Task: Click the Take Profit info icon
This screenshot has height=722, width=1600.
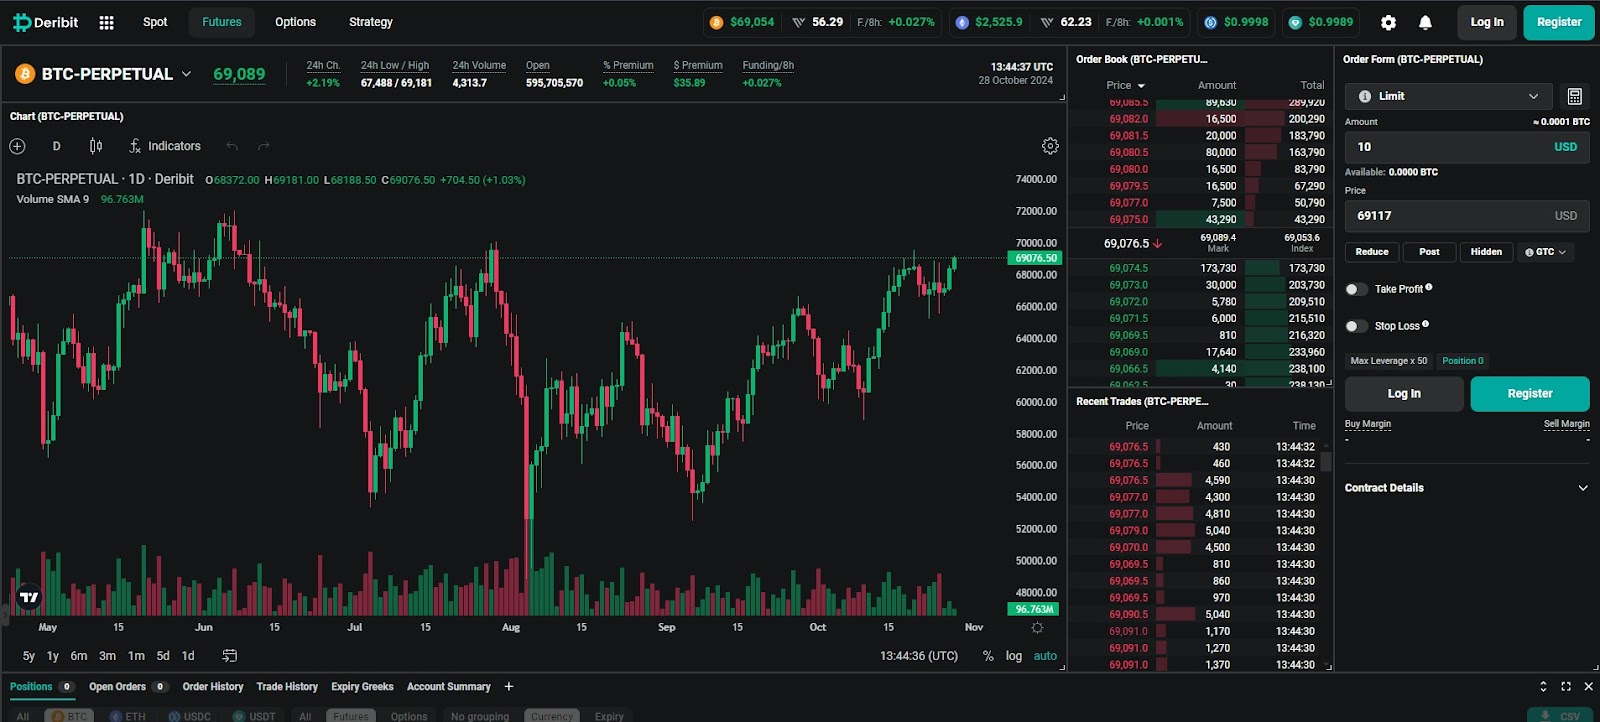Action: 1429,287
